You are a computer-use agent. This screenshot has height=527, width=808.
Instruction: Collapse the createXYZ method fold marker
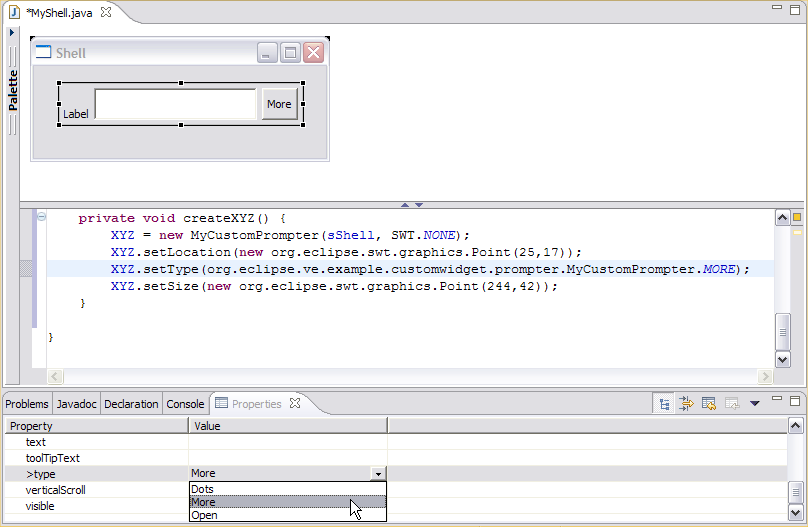coord(41,217)
